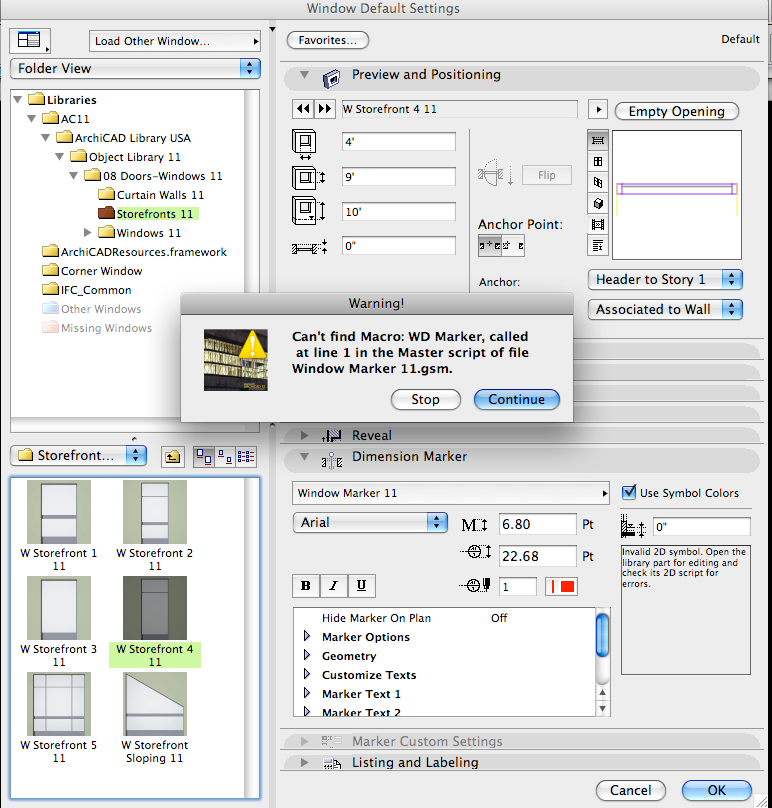
Task: Select Corner Window library folder
Action: pos(93,271)
